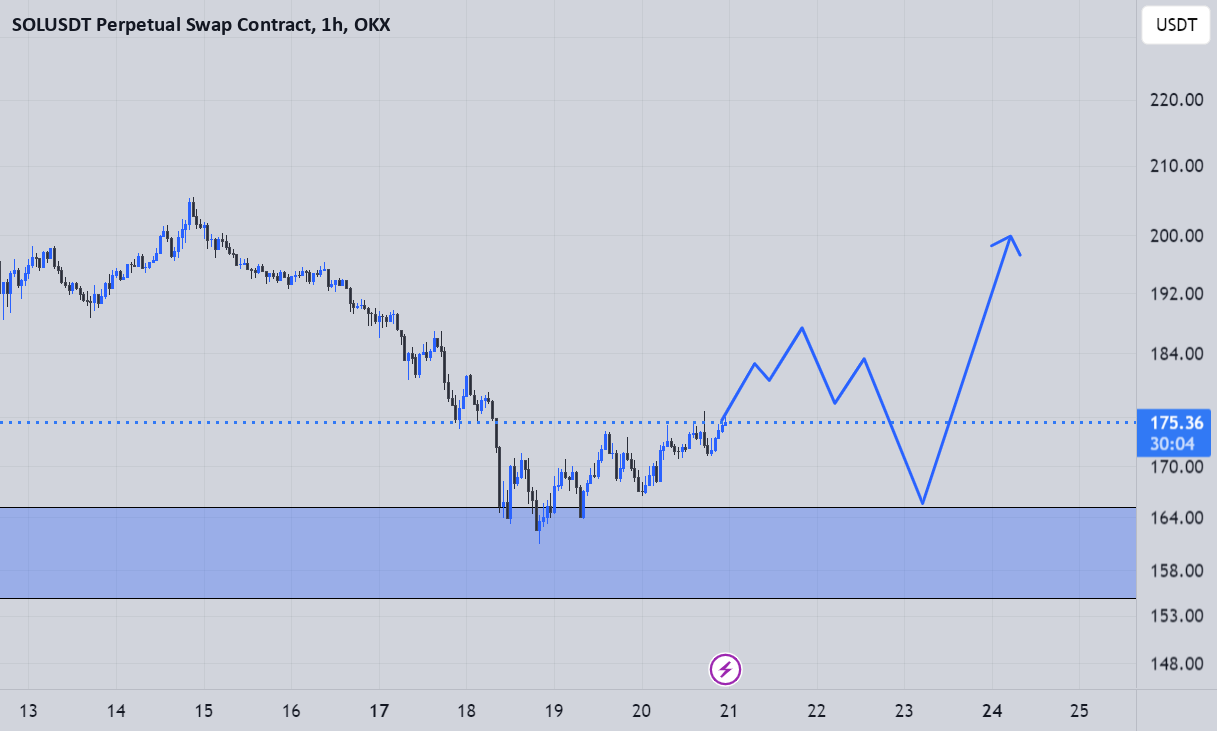Screen dimensions: 1217x731
Task: Click the purple lightning bolt event icon
Action: [x=726, y=668]
